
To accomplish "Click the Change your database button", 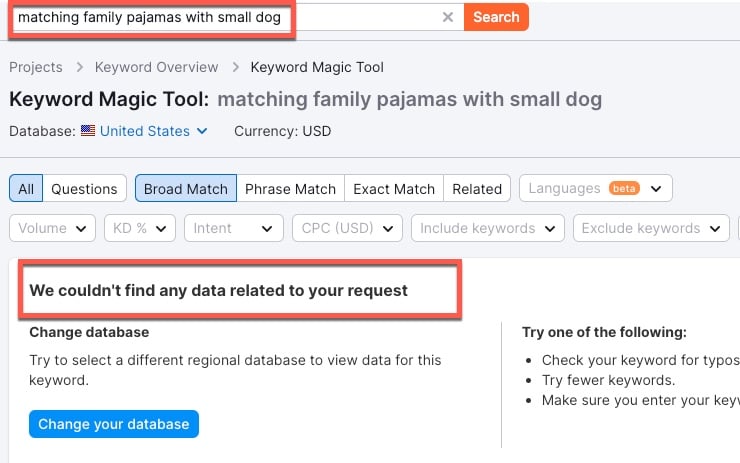I will 114,424.
